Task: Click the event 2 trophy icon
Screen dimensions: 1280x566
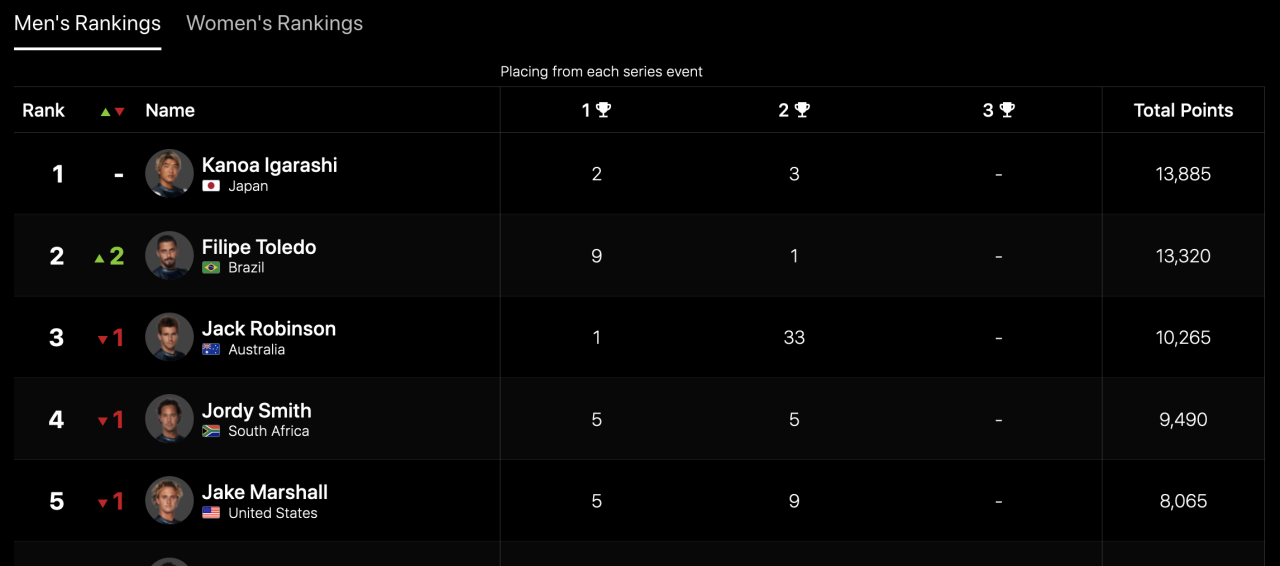Action: click(802, 110)
